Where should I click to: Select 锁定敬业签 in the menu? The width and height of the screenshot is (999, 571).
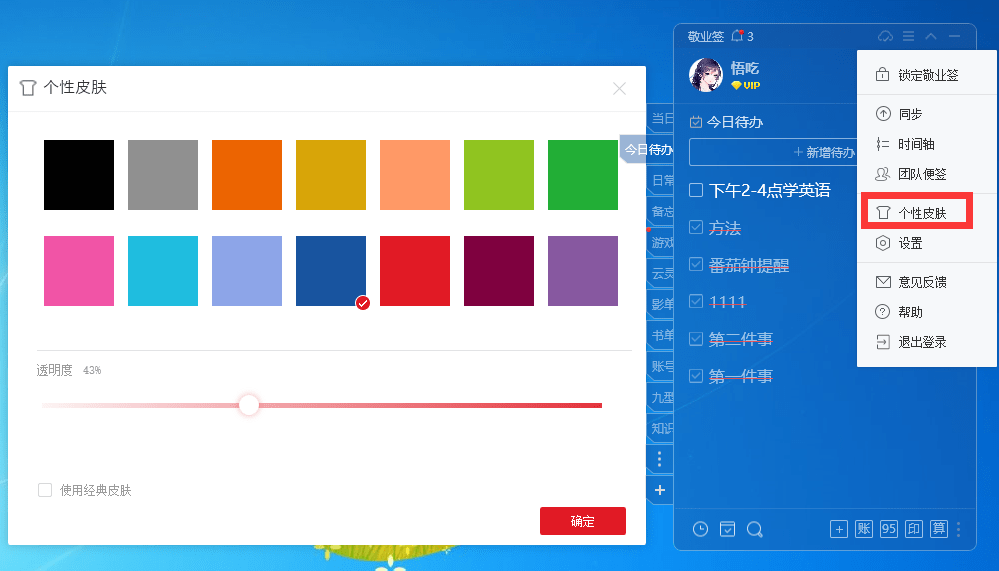(x=927, y=75)
